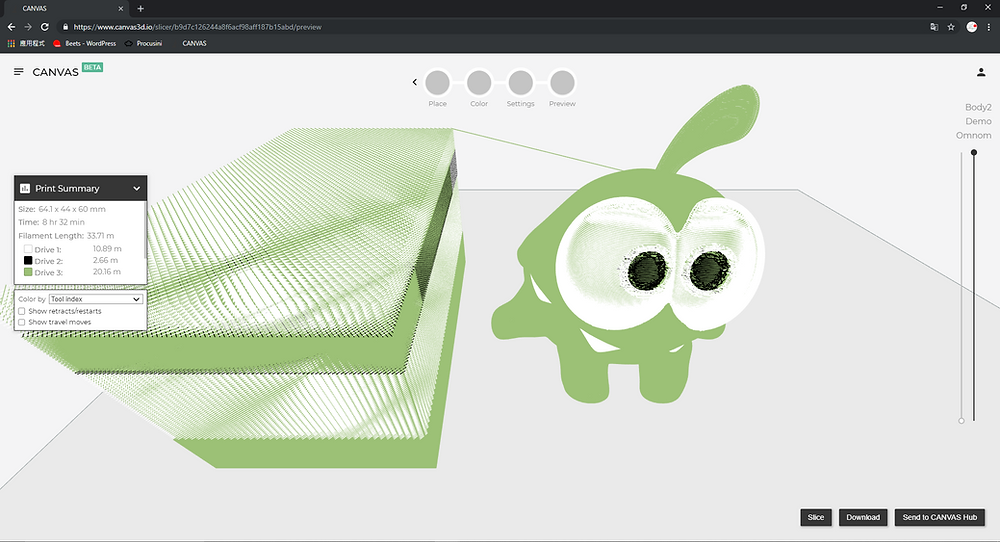Click the Time: 8 hr 32 min text
Screen dimensions: 1000x542
[x=51, y=222]
